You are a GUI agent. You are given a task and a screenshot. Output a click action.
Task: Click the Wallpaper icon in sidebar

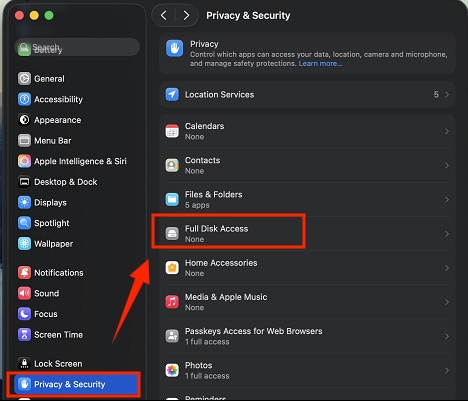click(24, 244)
